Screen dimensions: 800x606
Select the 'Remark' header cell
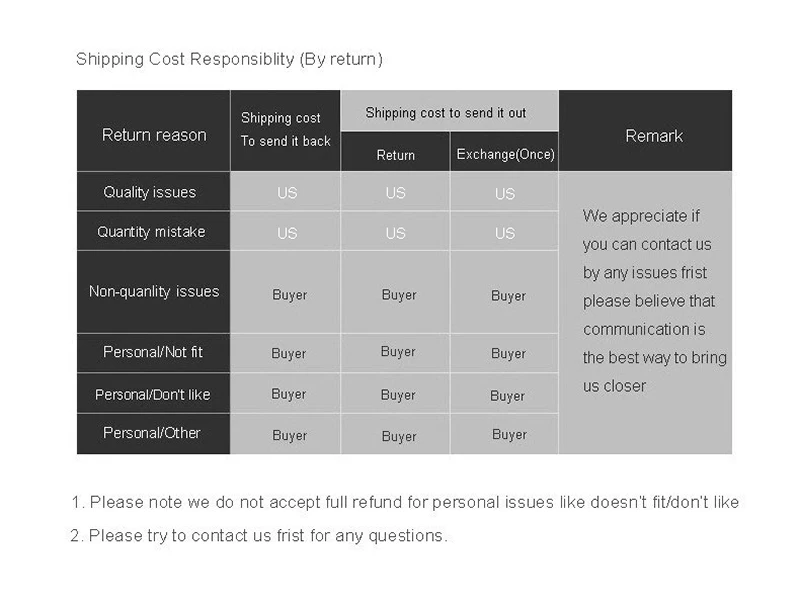coord(645,131)
